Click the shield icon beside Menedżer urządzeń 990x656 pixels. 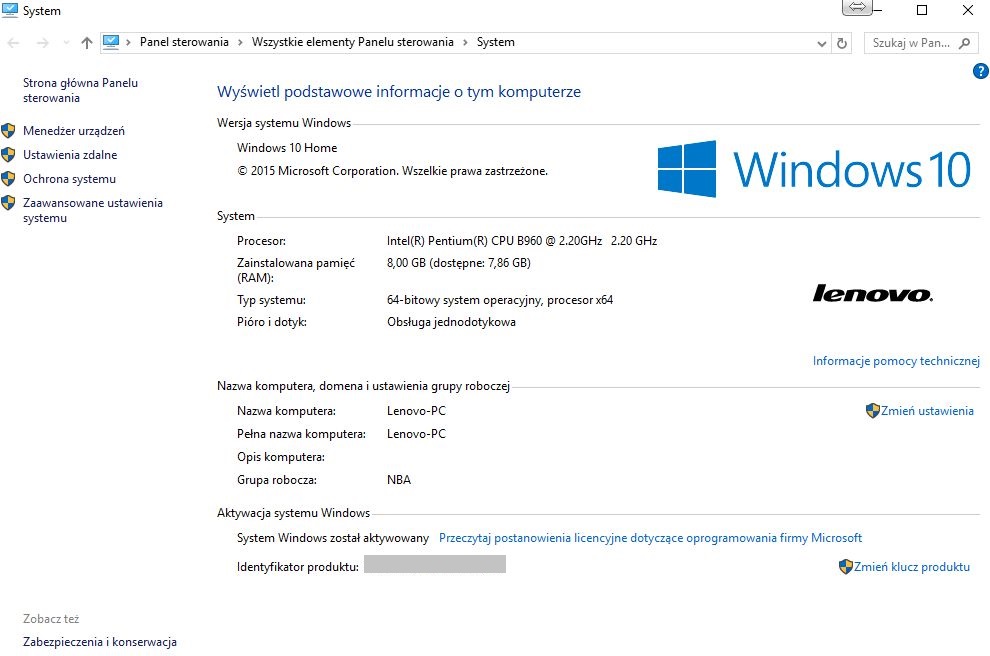[8, 131]
